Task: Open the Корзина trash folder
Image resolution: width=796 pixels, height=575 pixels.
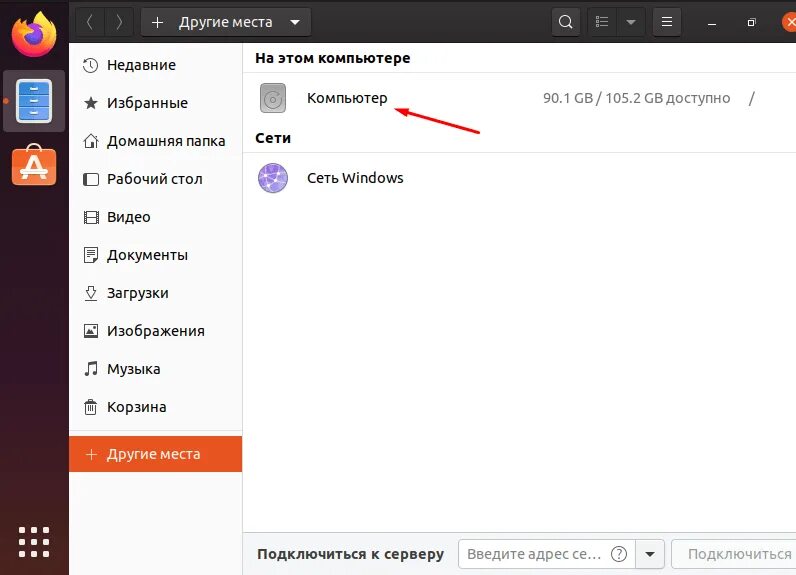Action: pyautogui.click(x=136, y=407)
